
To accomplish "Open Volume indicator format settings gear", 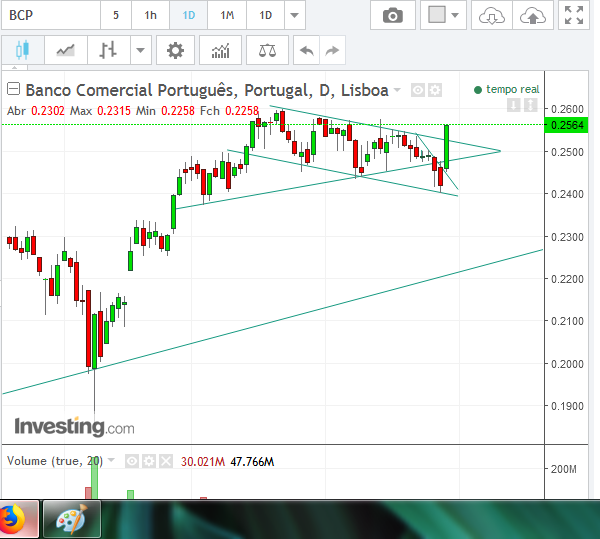I will (149, 461).
